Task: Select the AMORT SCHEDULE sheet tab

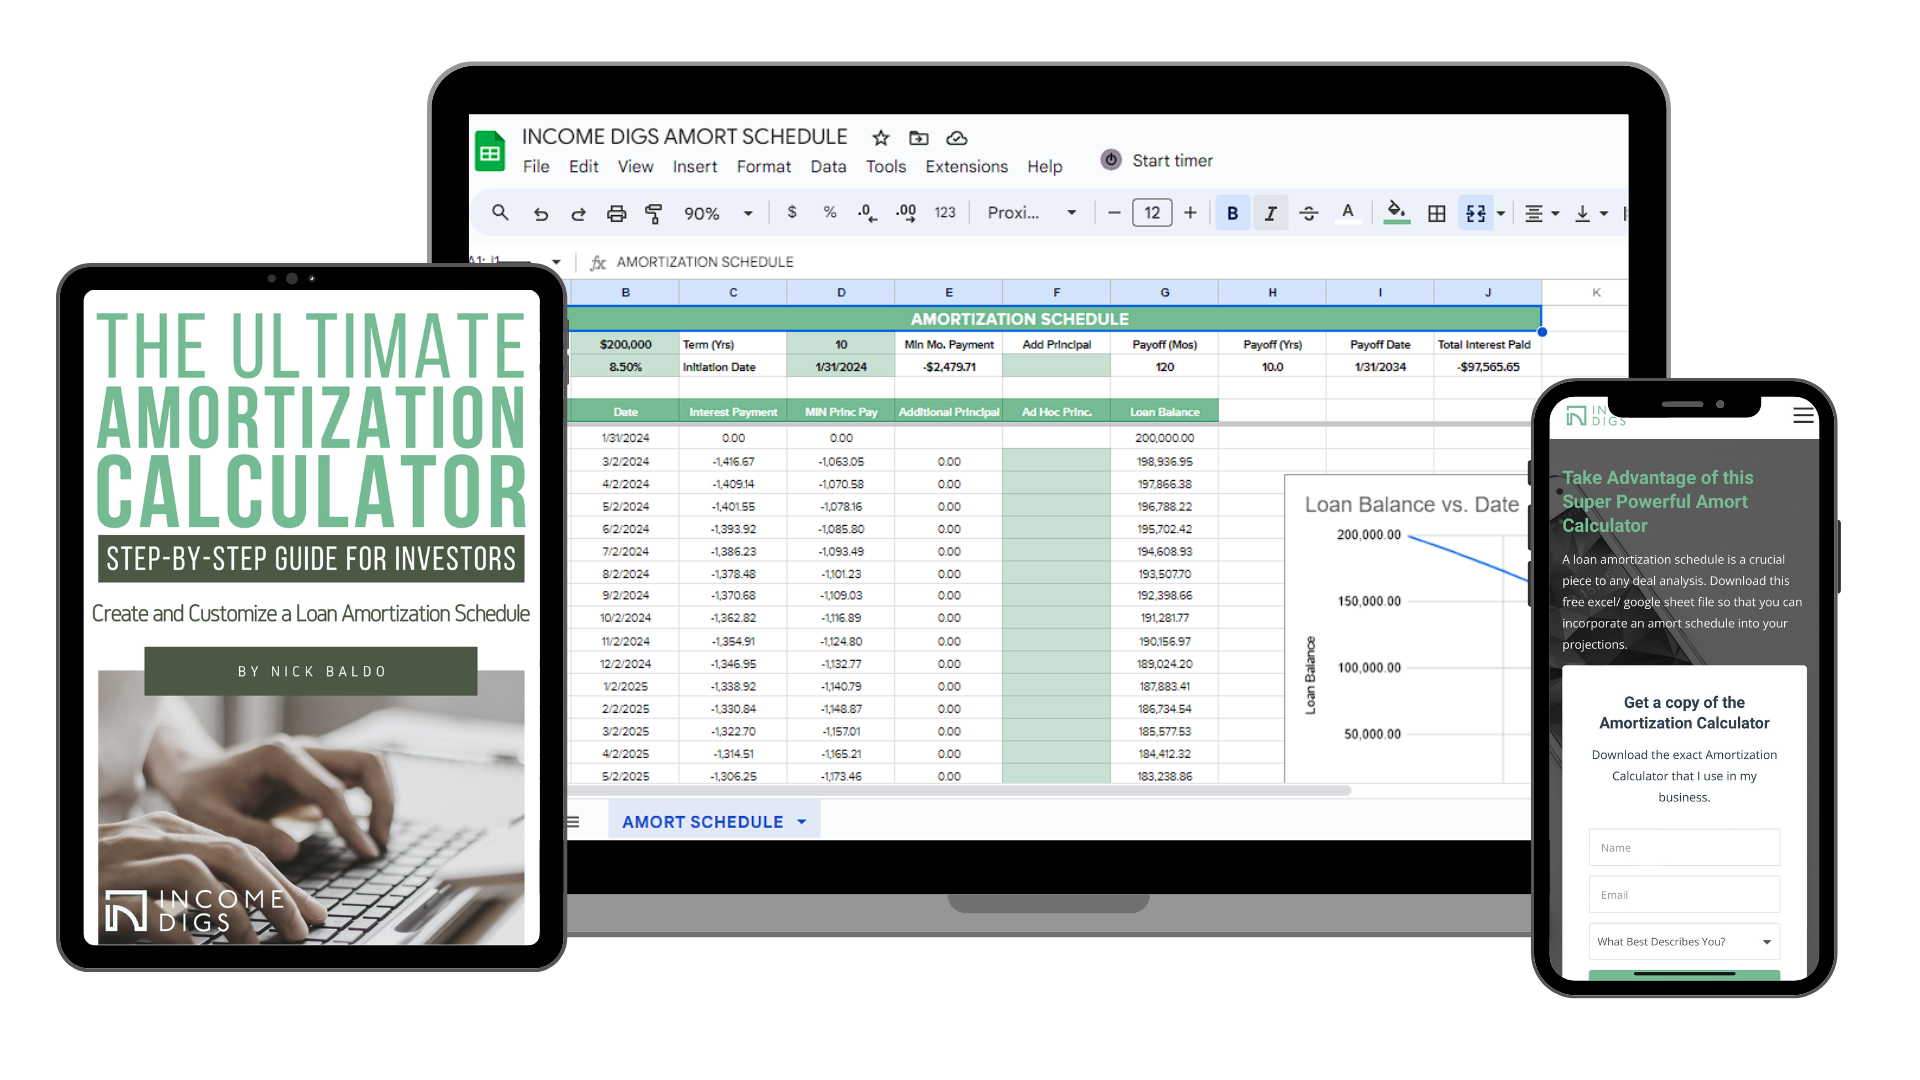Action: [702, 822]
